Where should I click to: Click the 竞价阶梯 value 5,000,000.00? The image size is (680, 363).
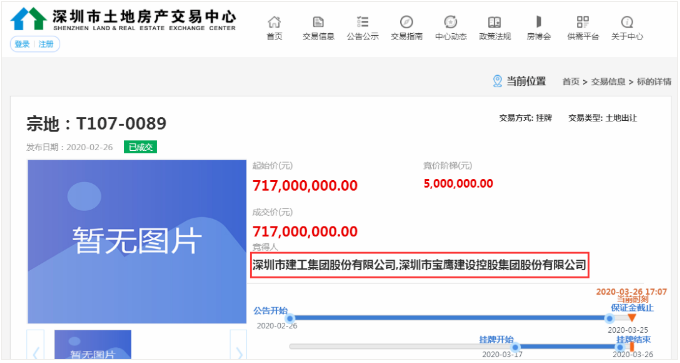click(x=458, y=184)
